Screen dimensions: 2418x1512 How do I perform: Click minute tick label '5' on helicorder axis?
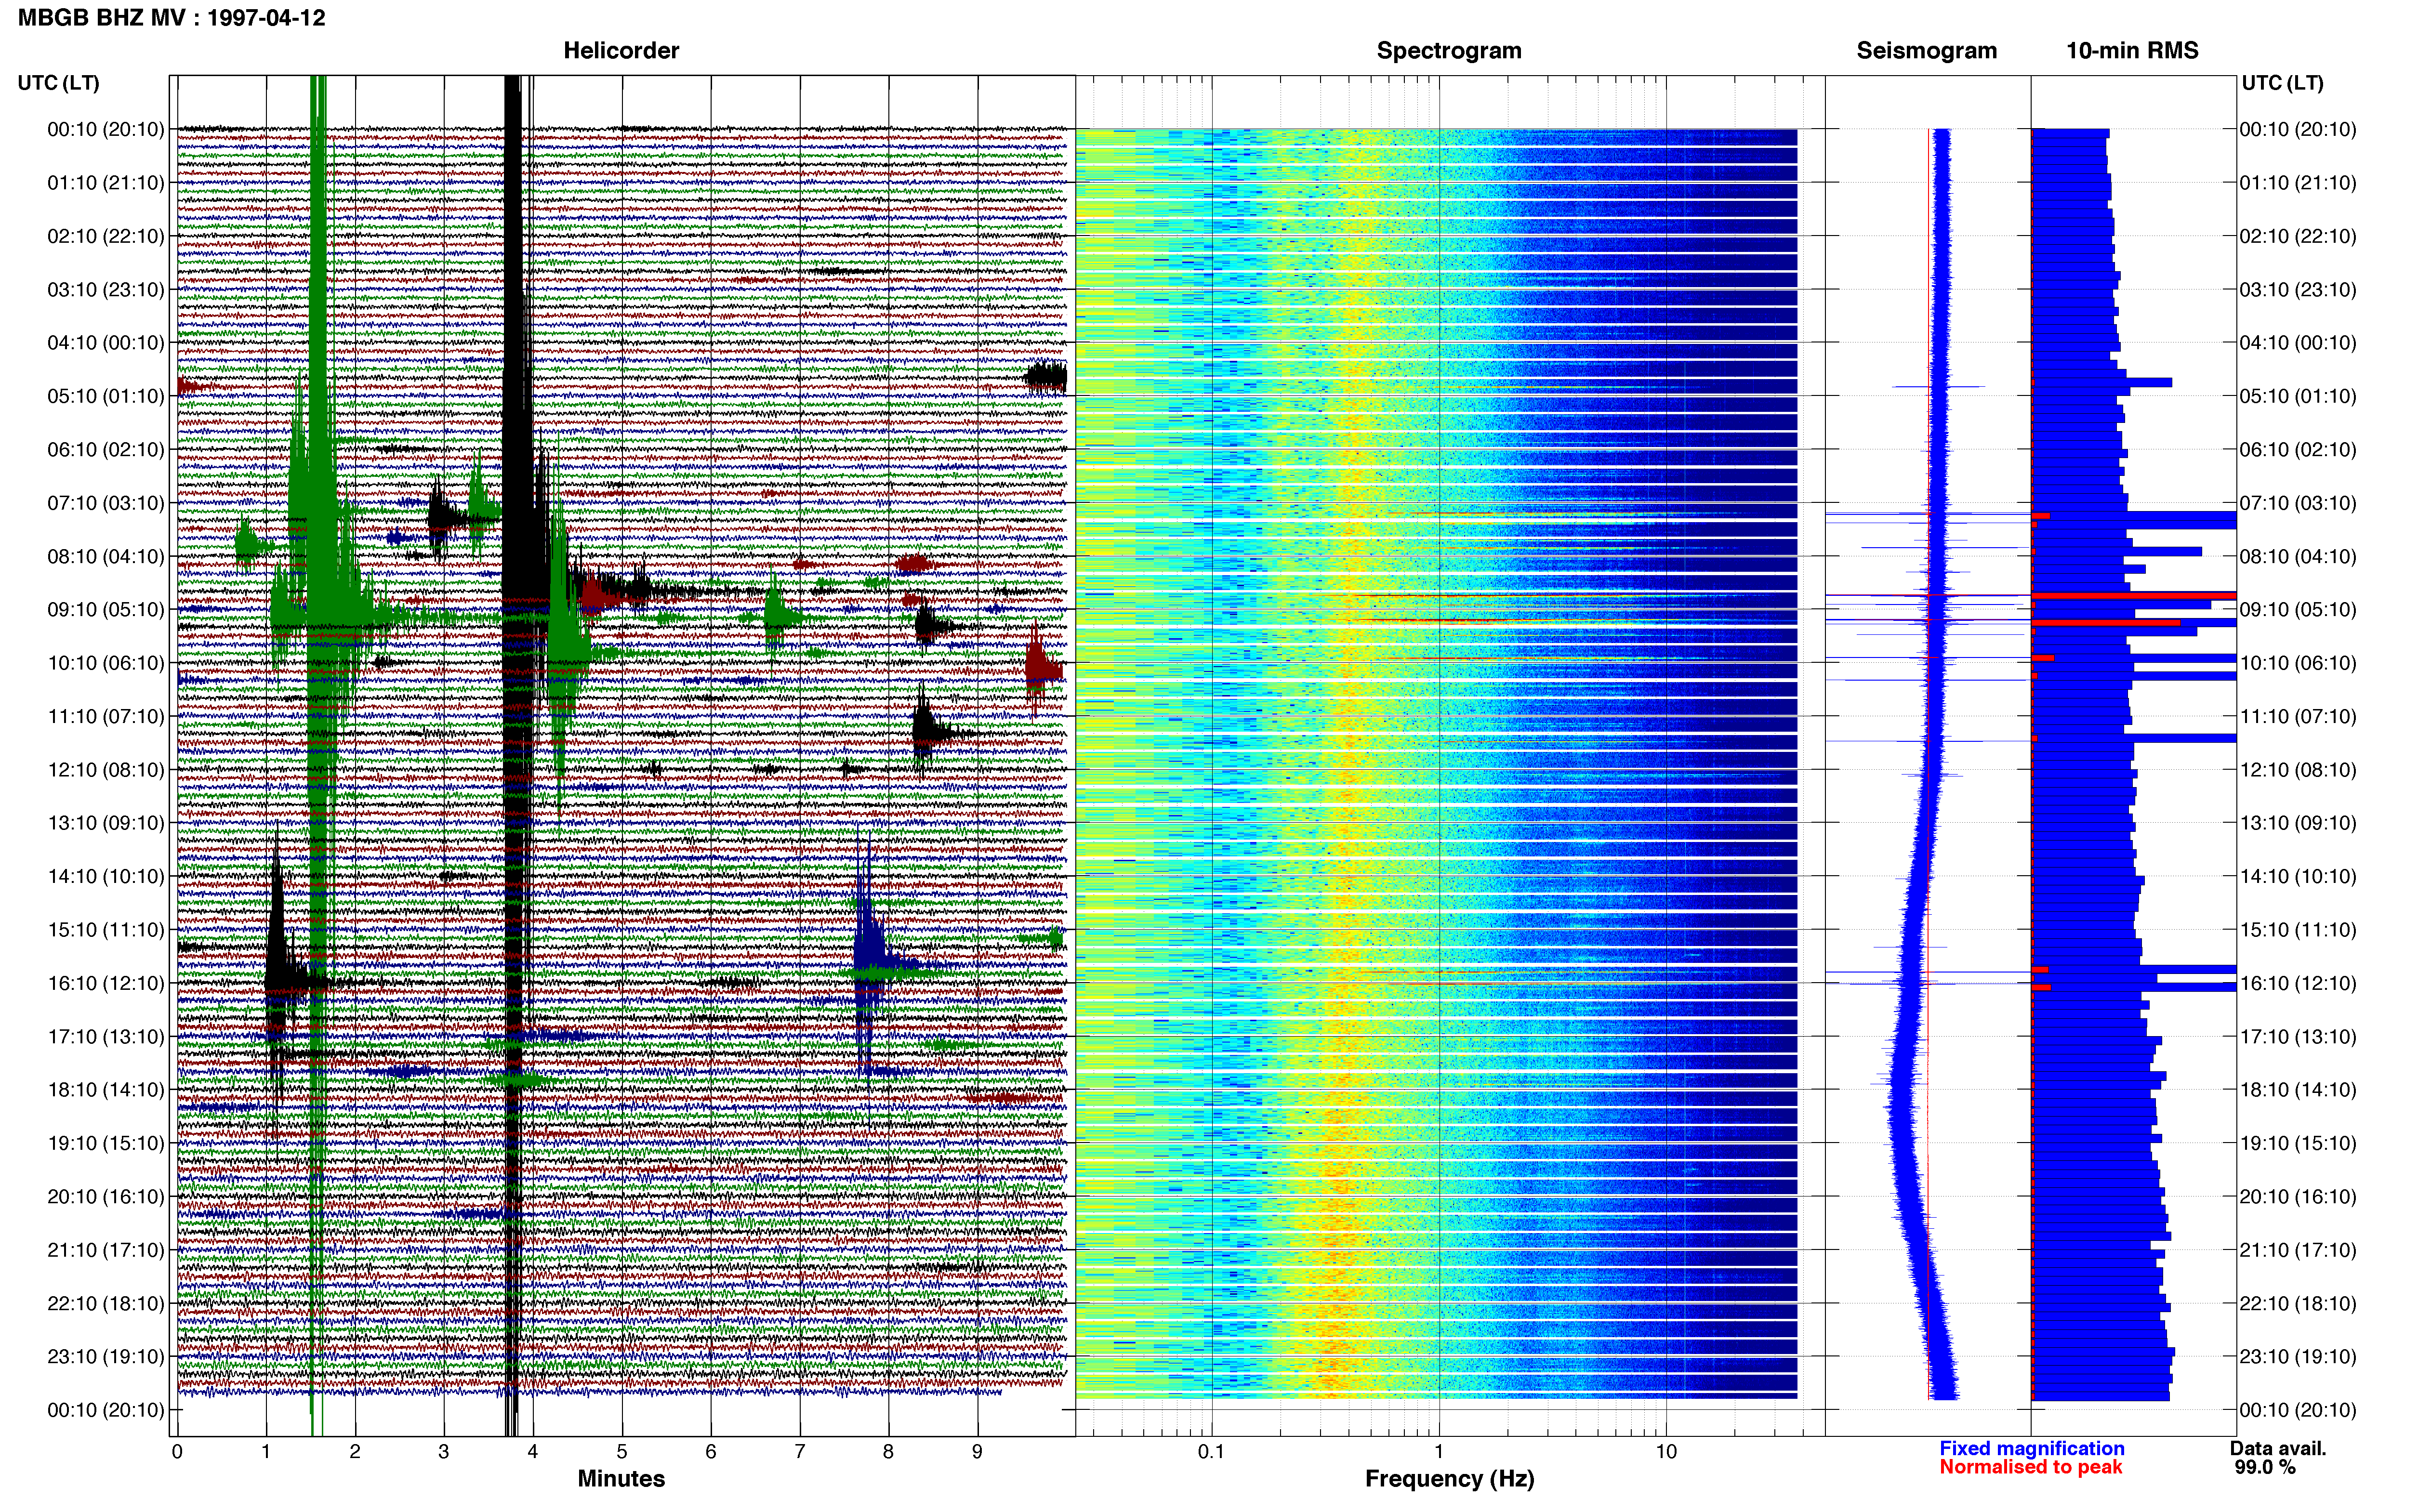[x=621, y=1452]
